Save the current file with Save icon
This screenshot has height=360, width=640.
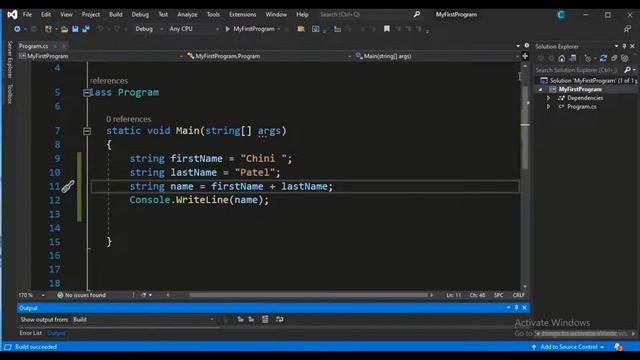[75, 29]
